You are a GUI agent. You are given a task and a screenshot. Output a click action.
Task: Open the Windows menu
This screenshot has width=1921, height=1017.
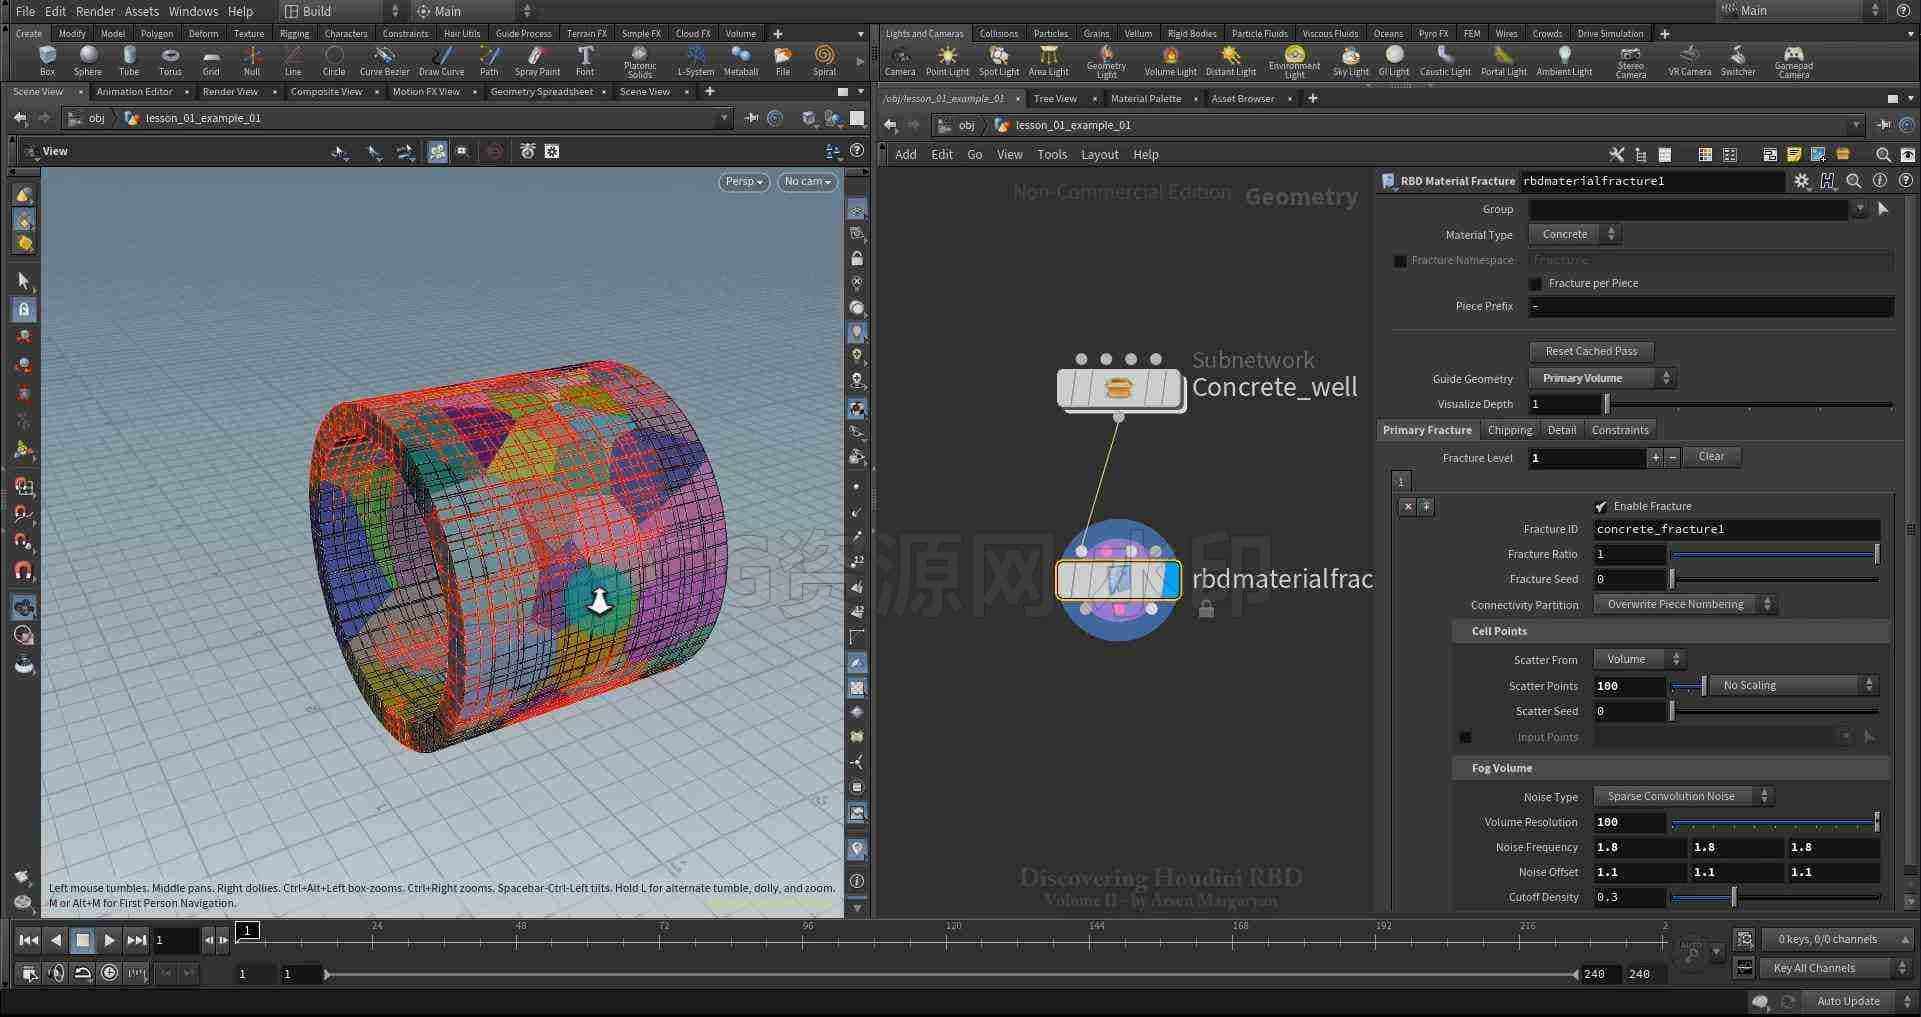click(x=193, y=11)
